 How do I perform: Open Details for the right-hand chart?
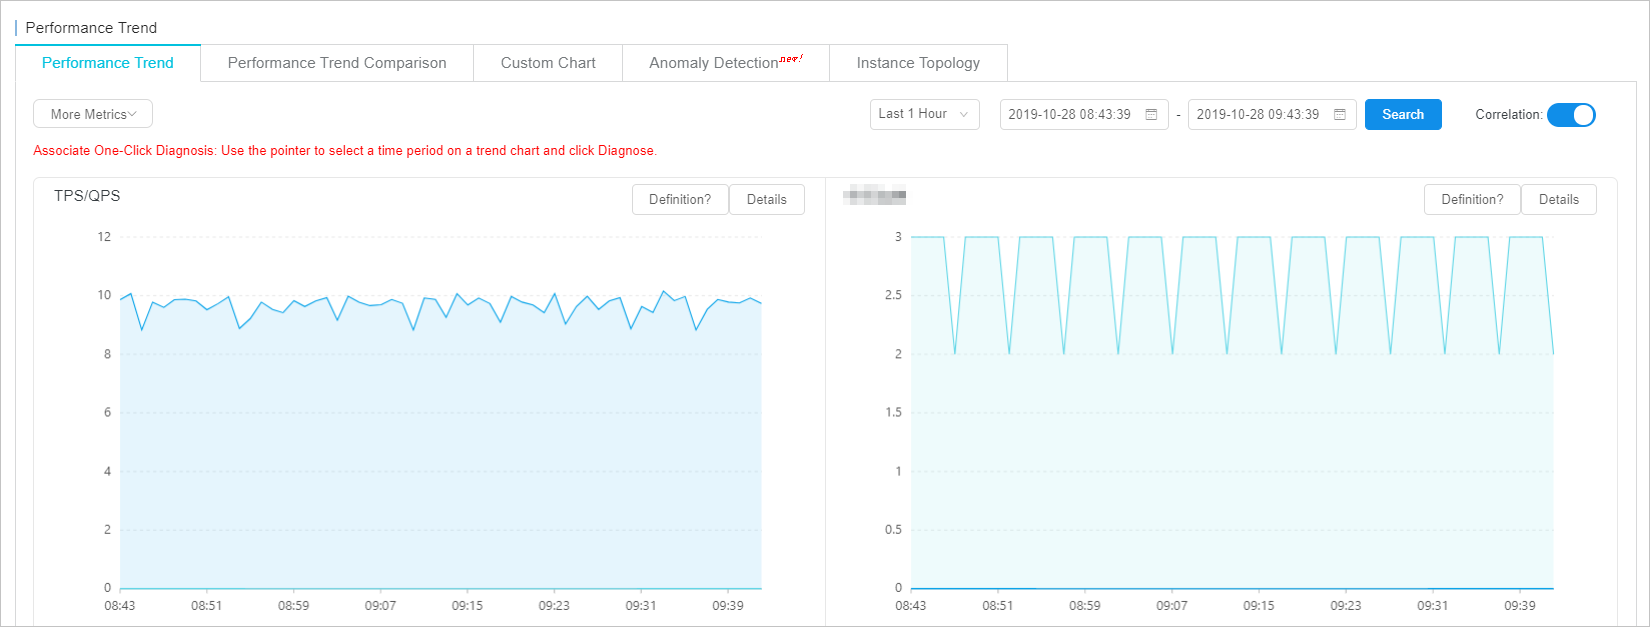(x=1558, y=200)
